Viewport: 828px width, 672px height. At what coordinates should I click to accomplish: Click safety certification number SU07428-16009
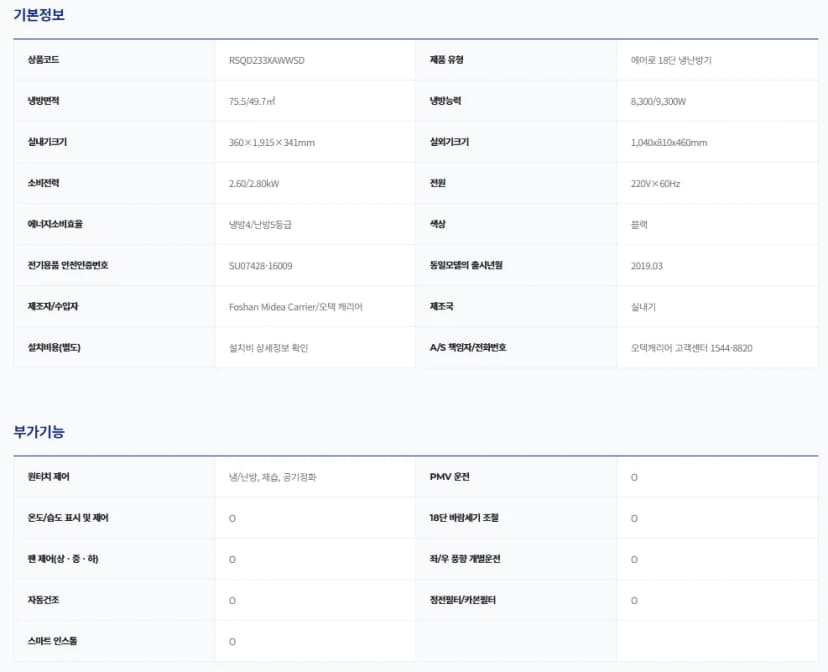click(x=260, y=266)
